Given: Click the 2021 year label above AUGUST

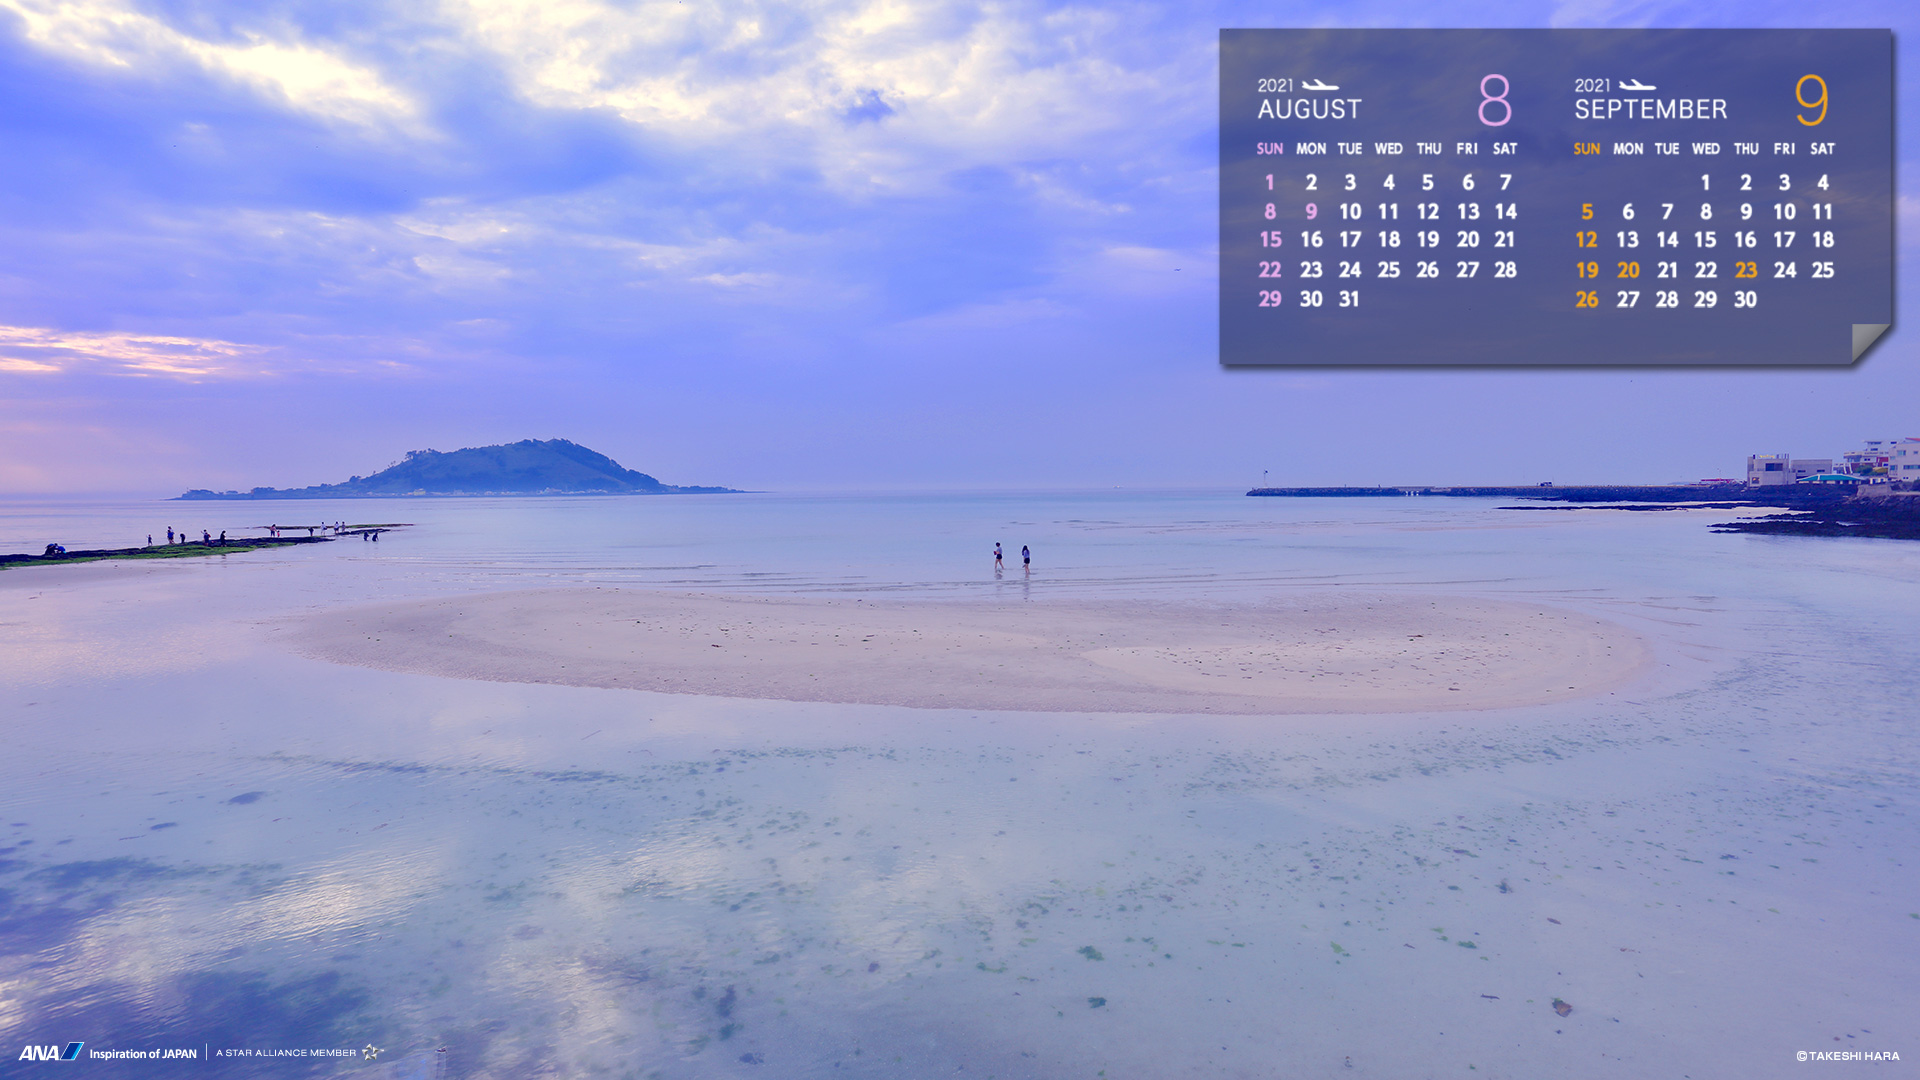Looking at the screenshot, I should click(1275, 86).
